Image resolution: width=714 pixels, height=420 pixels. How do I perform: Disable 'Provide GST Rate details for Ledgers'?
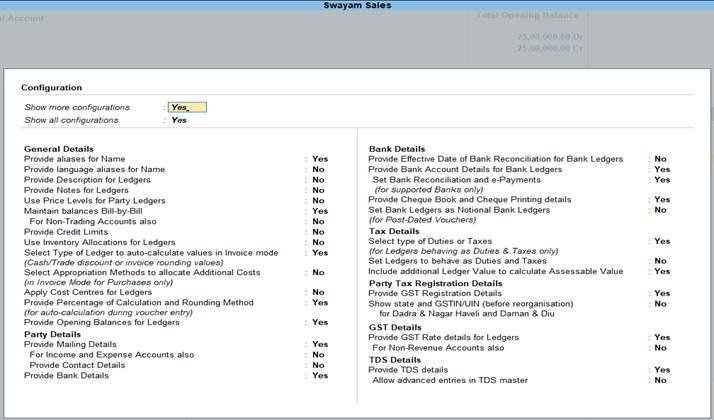[x=661, y=338]
